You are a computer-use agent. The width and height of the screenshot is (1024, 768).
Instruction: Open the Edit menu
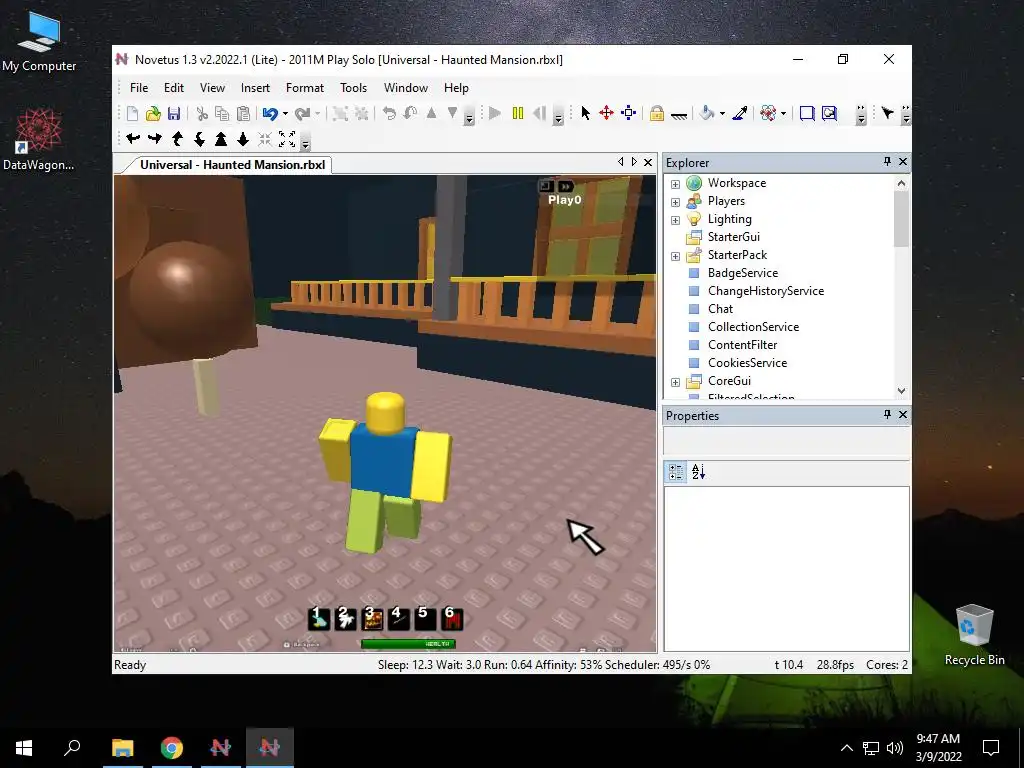[x=174, y=88]
